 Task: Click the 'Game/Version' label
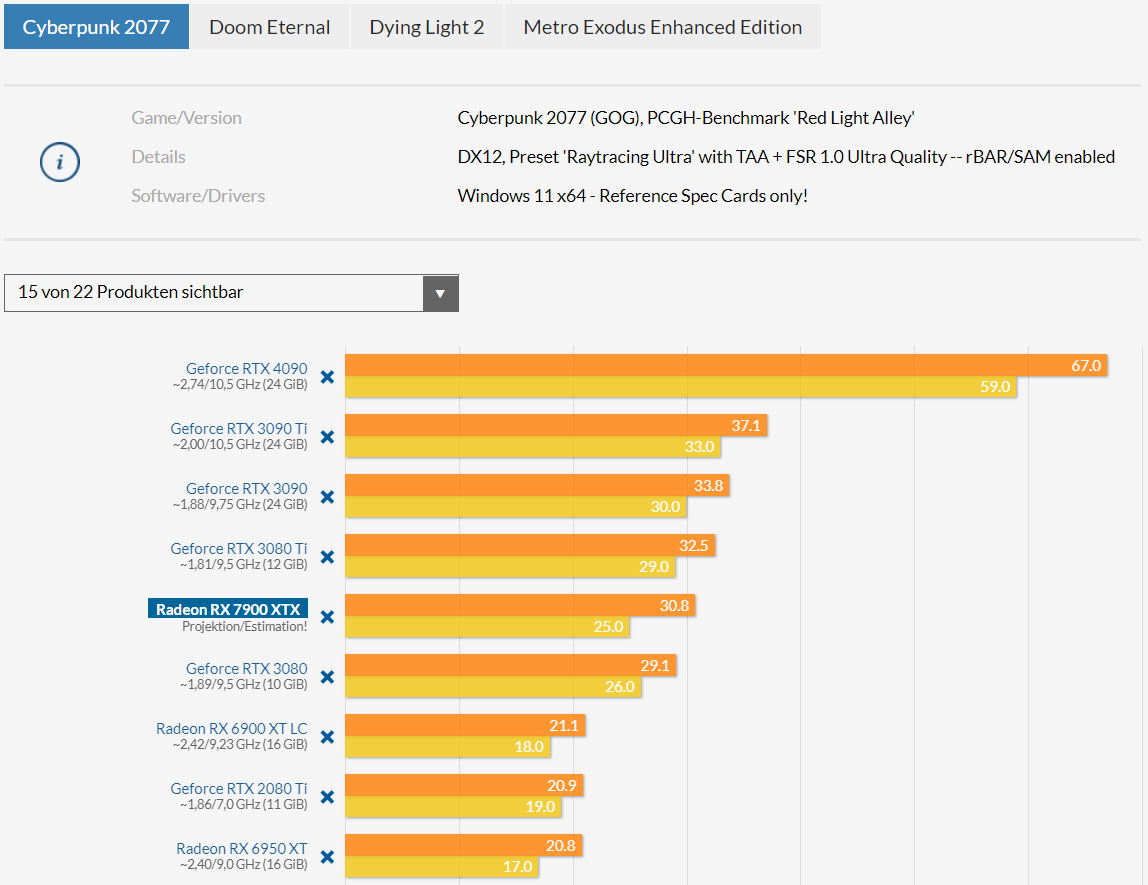click(x=187, y=118)
